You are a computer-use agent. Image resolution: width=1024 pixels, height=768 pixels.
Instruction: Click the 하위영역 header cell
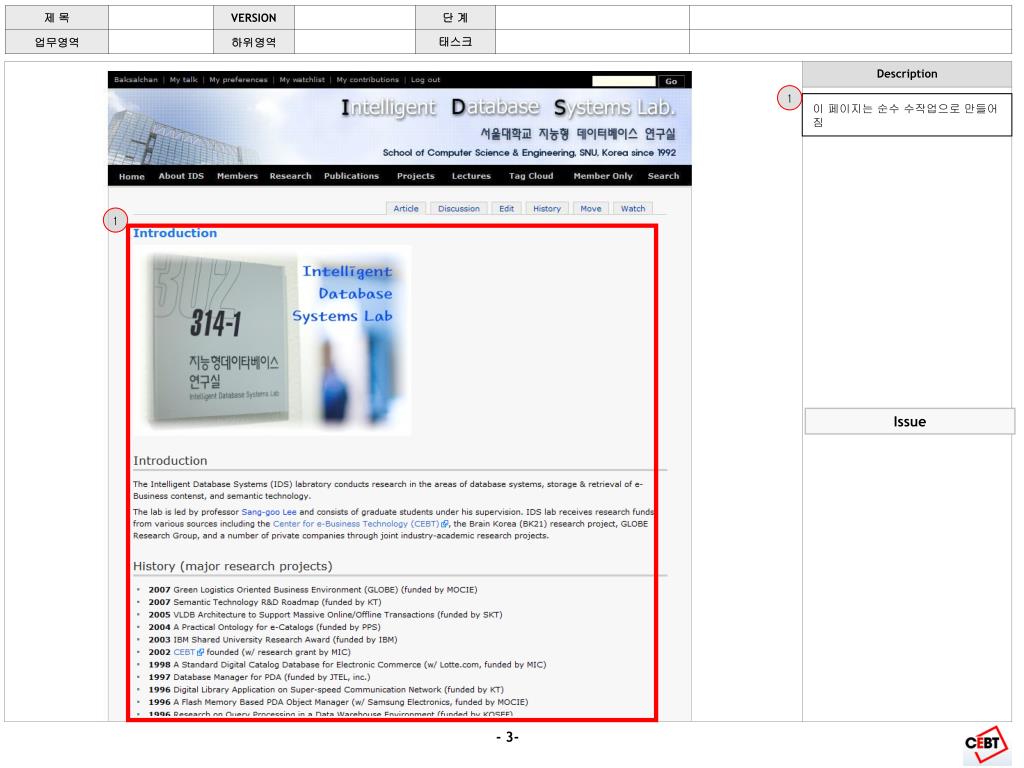point(253,42)
